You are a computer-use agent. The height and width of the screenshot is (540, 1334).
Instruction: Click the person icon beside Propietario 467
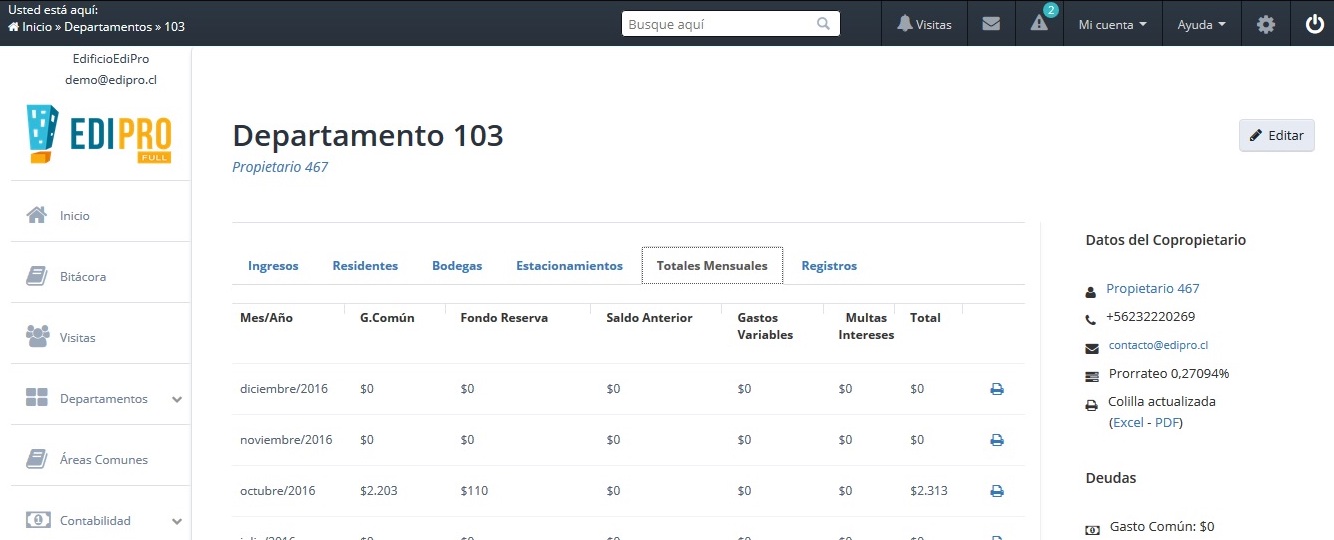1091,292
